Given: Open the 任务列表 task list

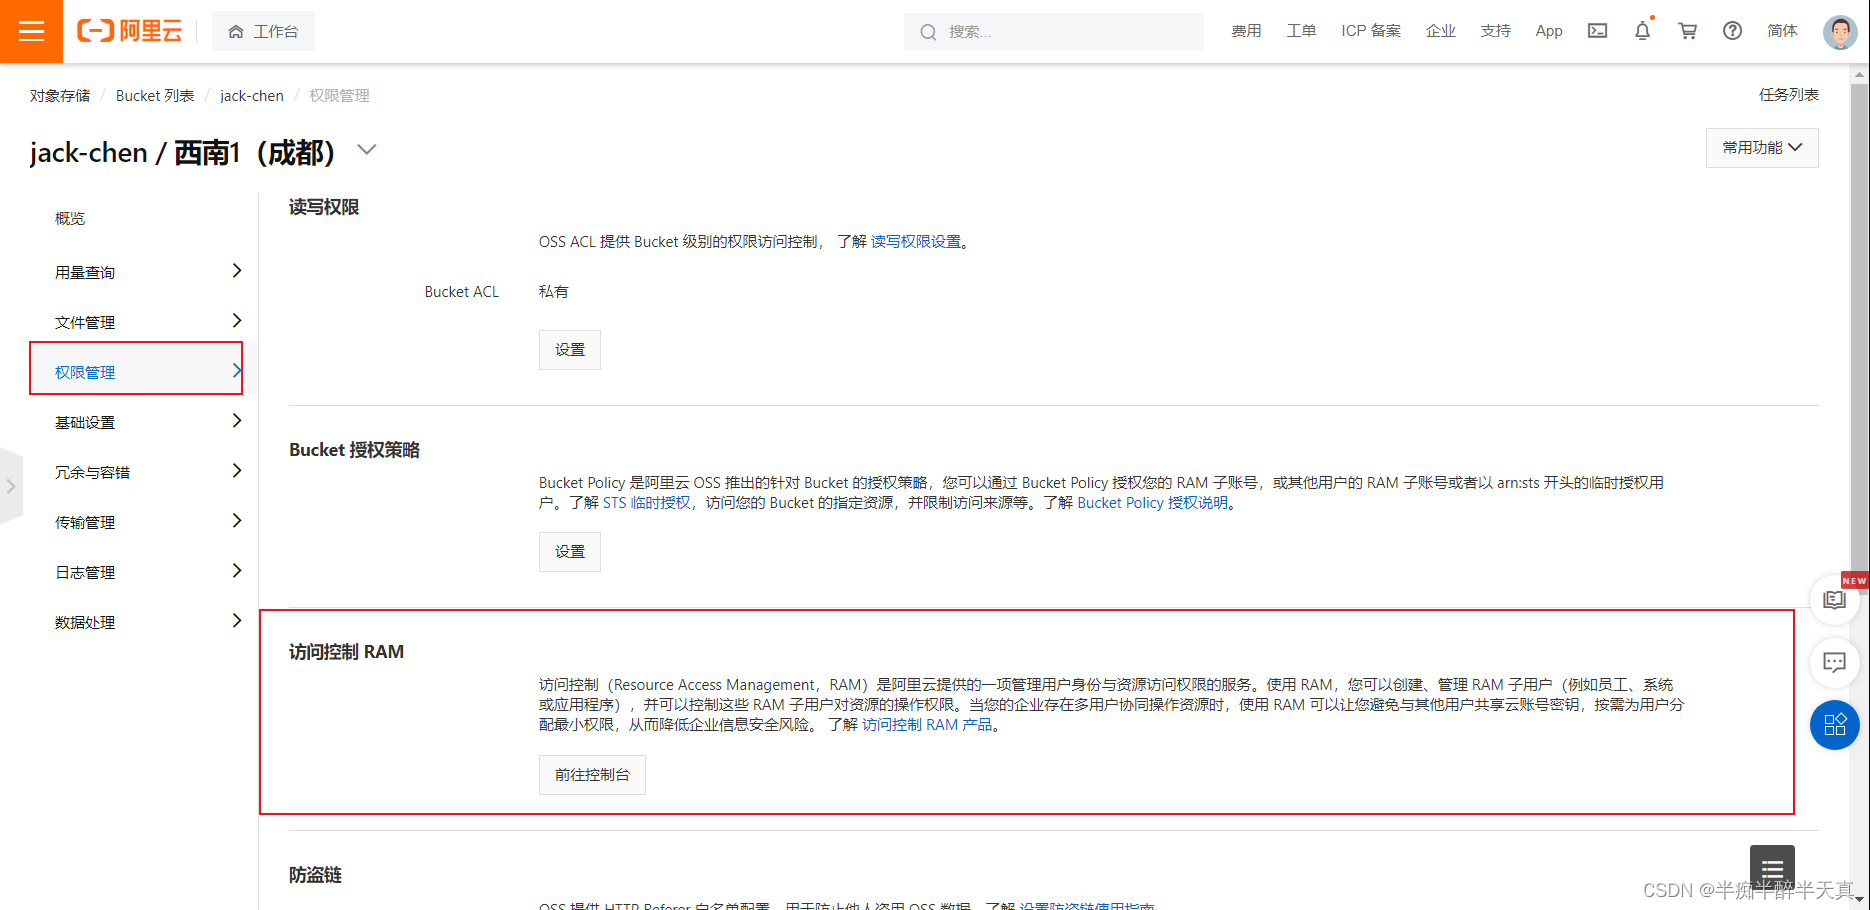Looking at the screenshot, I should coord(1789,94).
